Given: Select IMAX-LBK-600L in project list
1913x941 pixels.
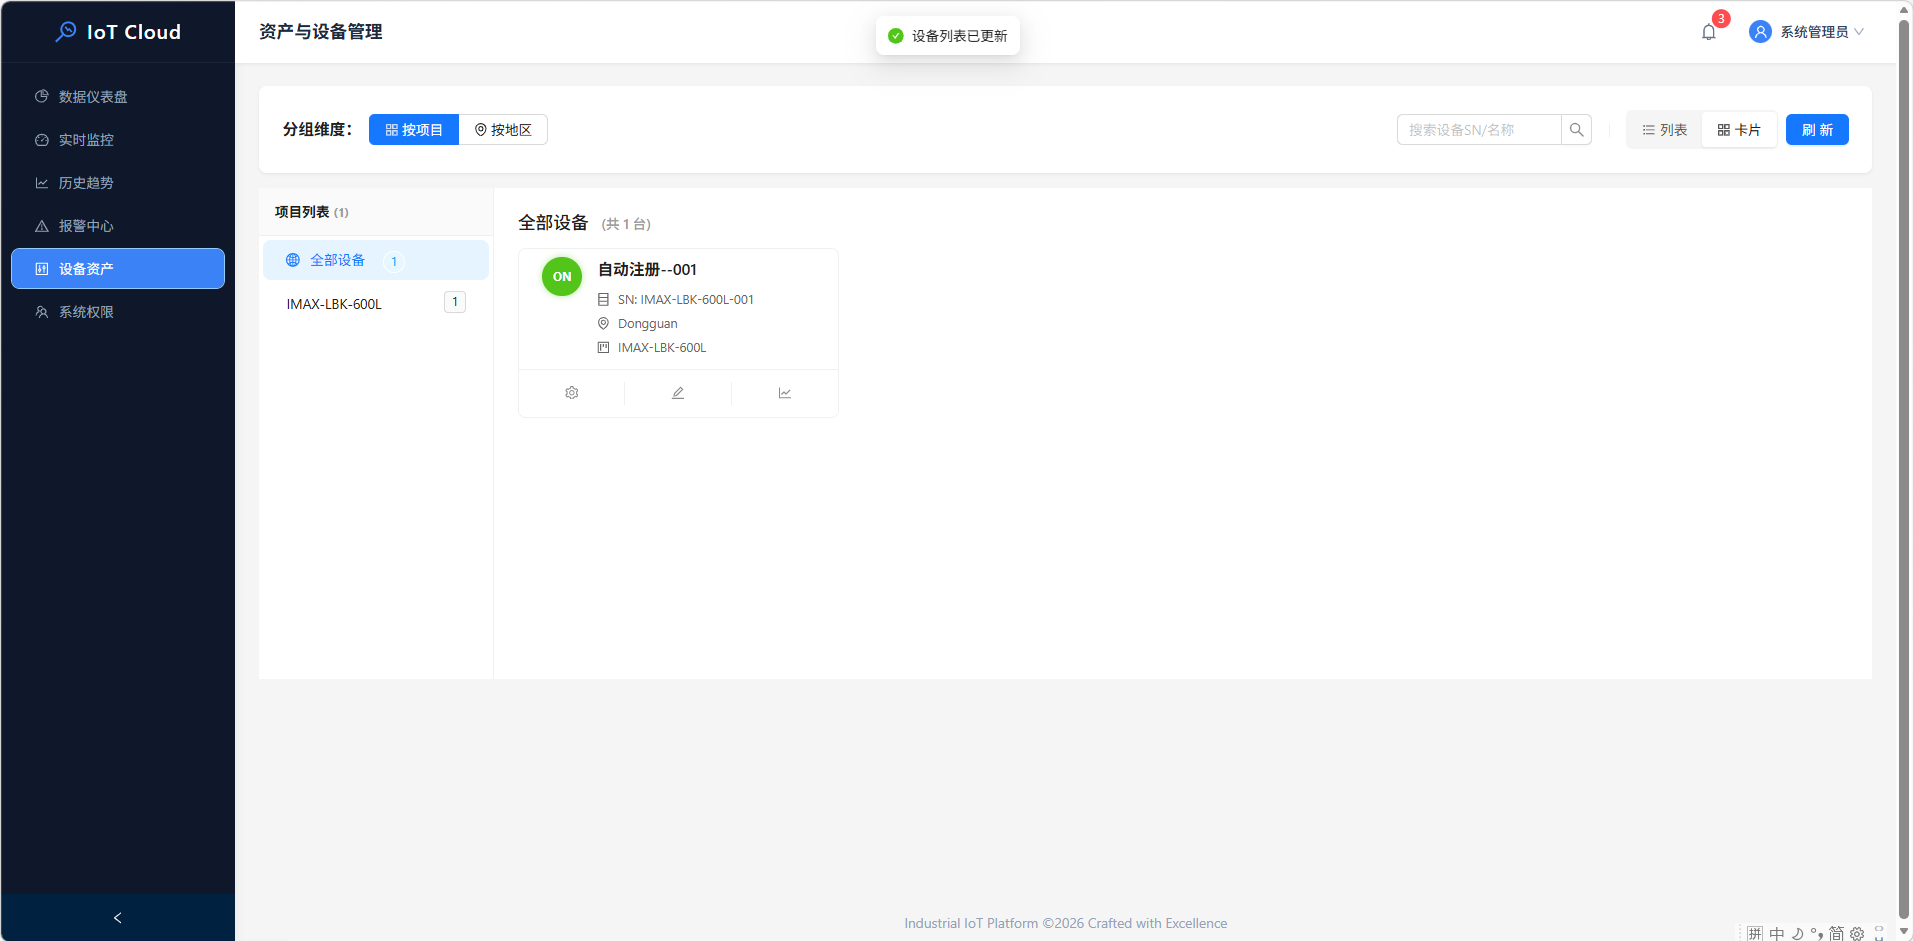Looking at the screenshot, I should point(334,304).
